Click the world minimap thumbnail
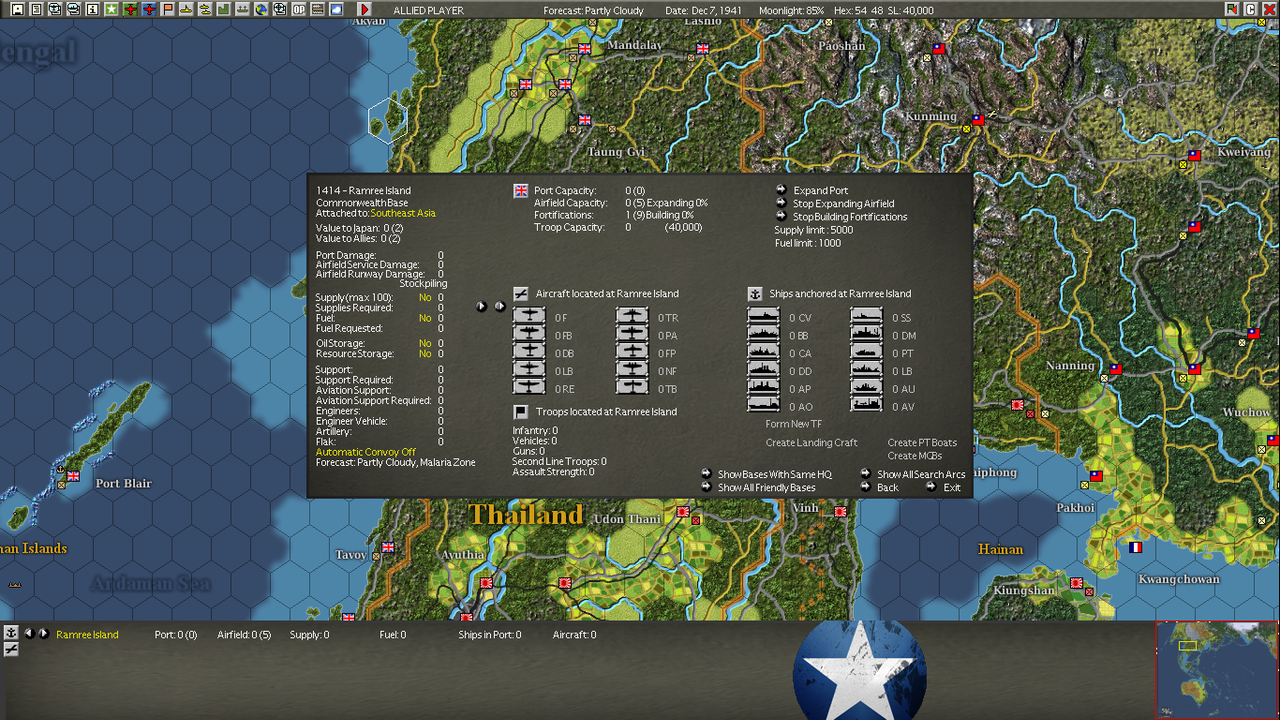 point(1217,669)
